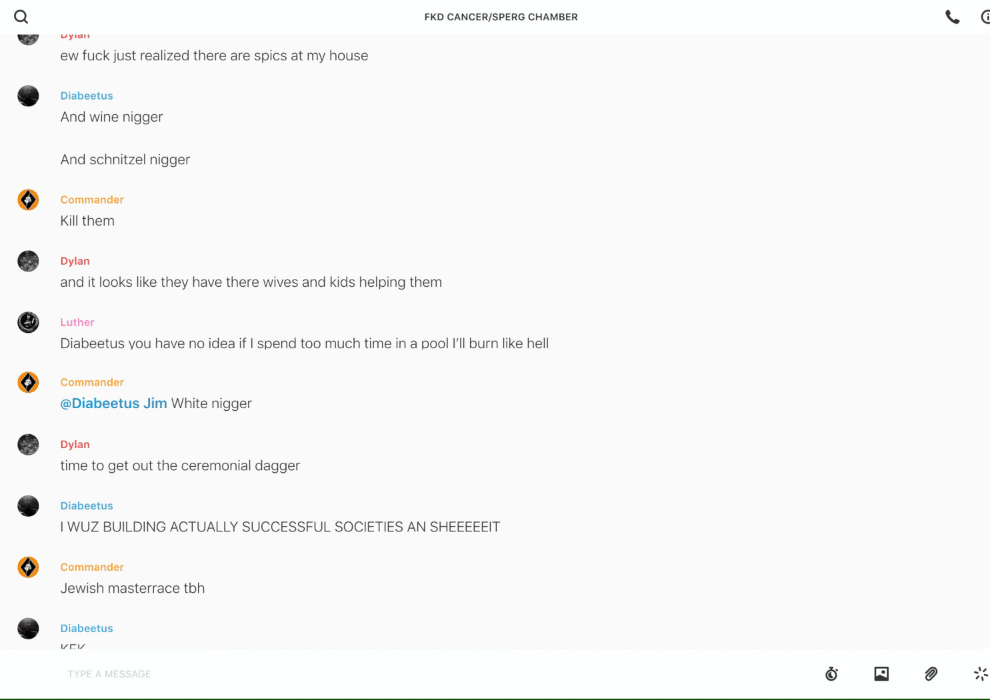Select the Dylan name above the ceremonial dagger message
Image resolution: width=990 pixels, height=700 pixels.
click(x=75, y=444)
